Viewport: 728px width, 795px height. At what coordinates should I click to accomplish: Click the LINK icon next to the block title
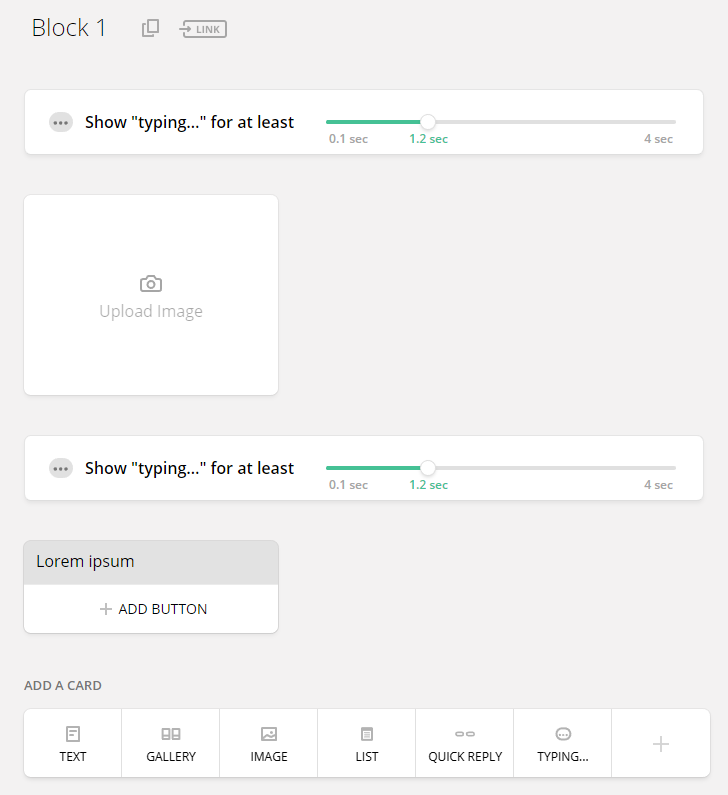(203, 29)
